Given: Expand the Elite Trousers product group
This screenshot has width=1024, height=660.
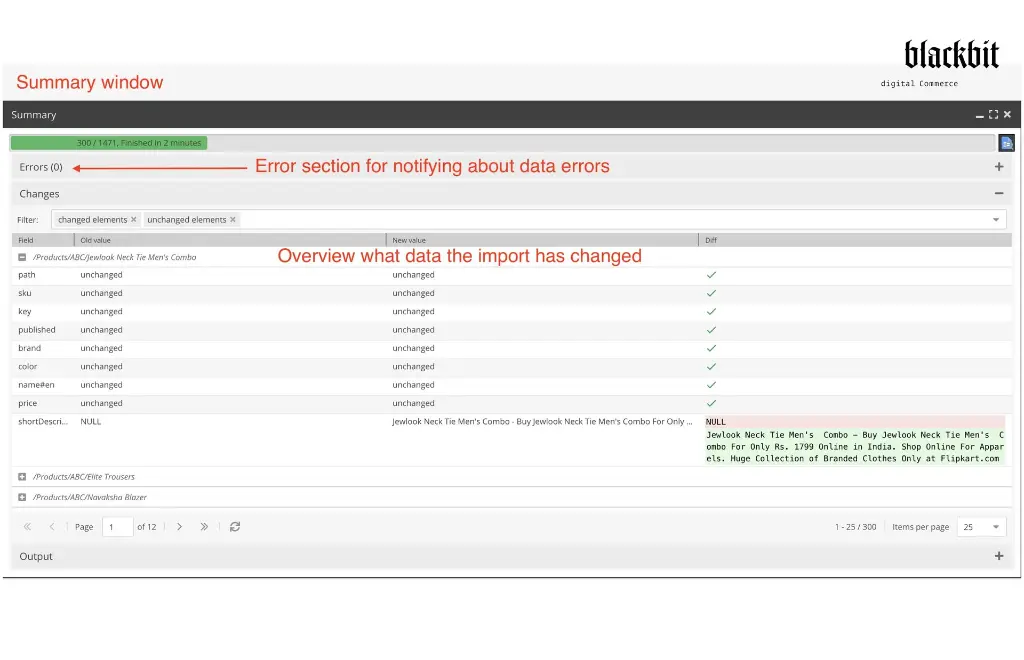Looking at the screenshot, I should 22,477.
